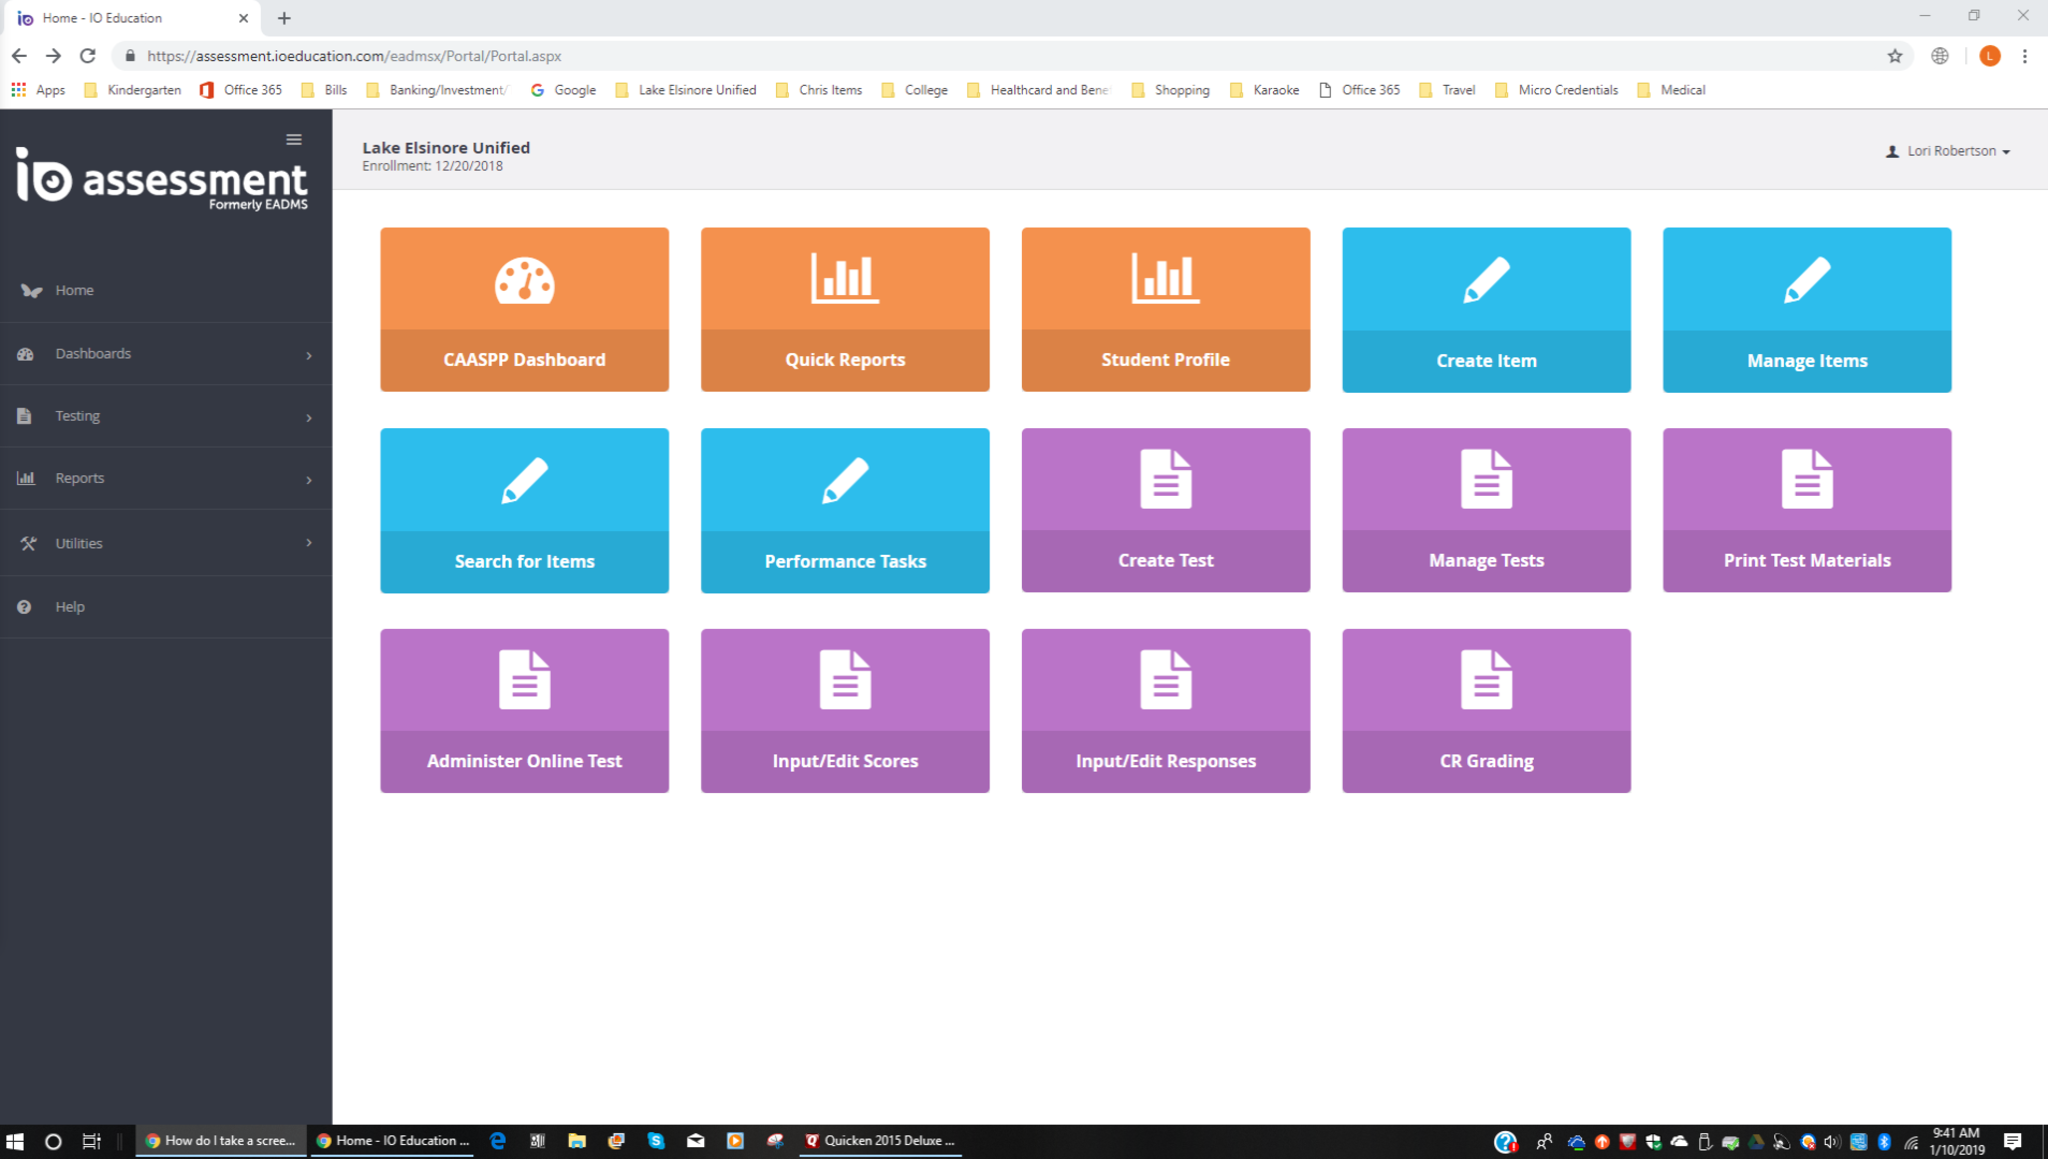Open the Quick Reports chart tile

pos(845,309)
